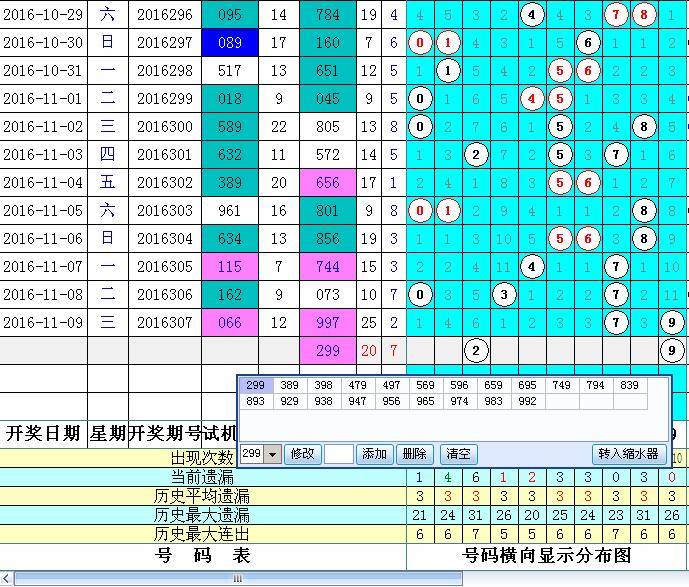Viewport: 689px width, 587px height.
Task: Select number 398 in the popup list
Action: [x=324, y=385]
